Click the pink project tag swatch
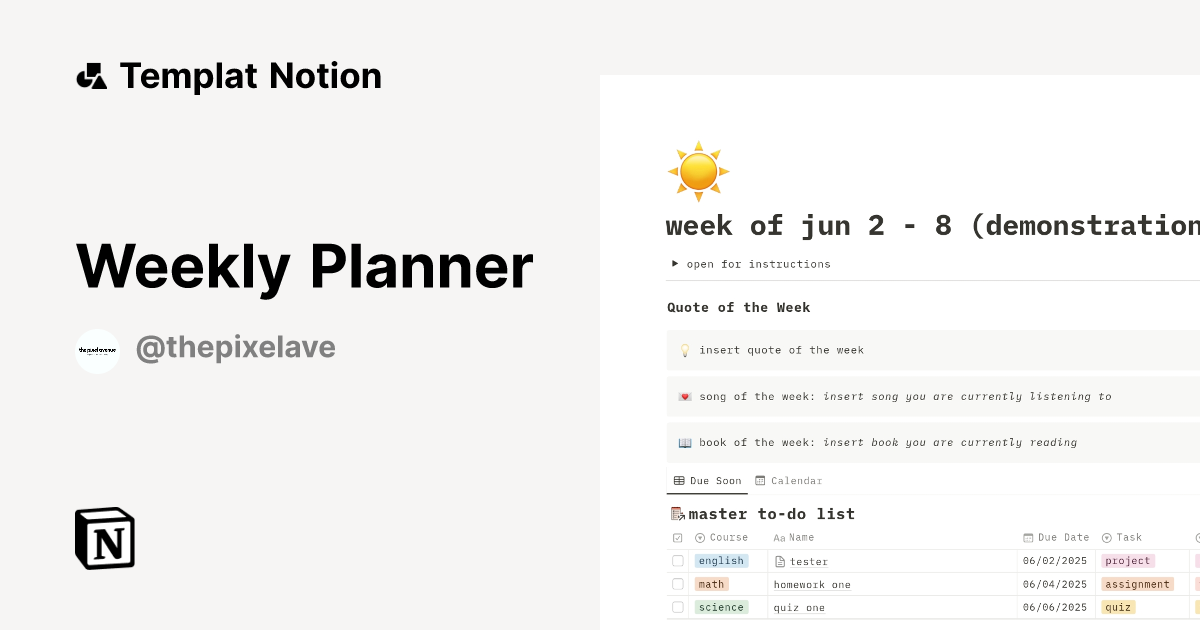1200x630 pixels. click(x=1128, y=561)
